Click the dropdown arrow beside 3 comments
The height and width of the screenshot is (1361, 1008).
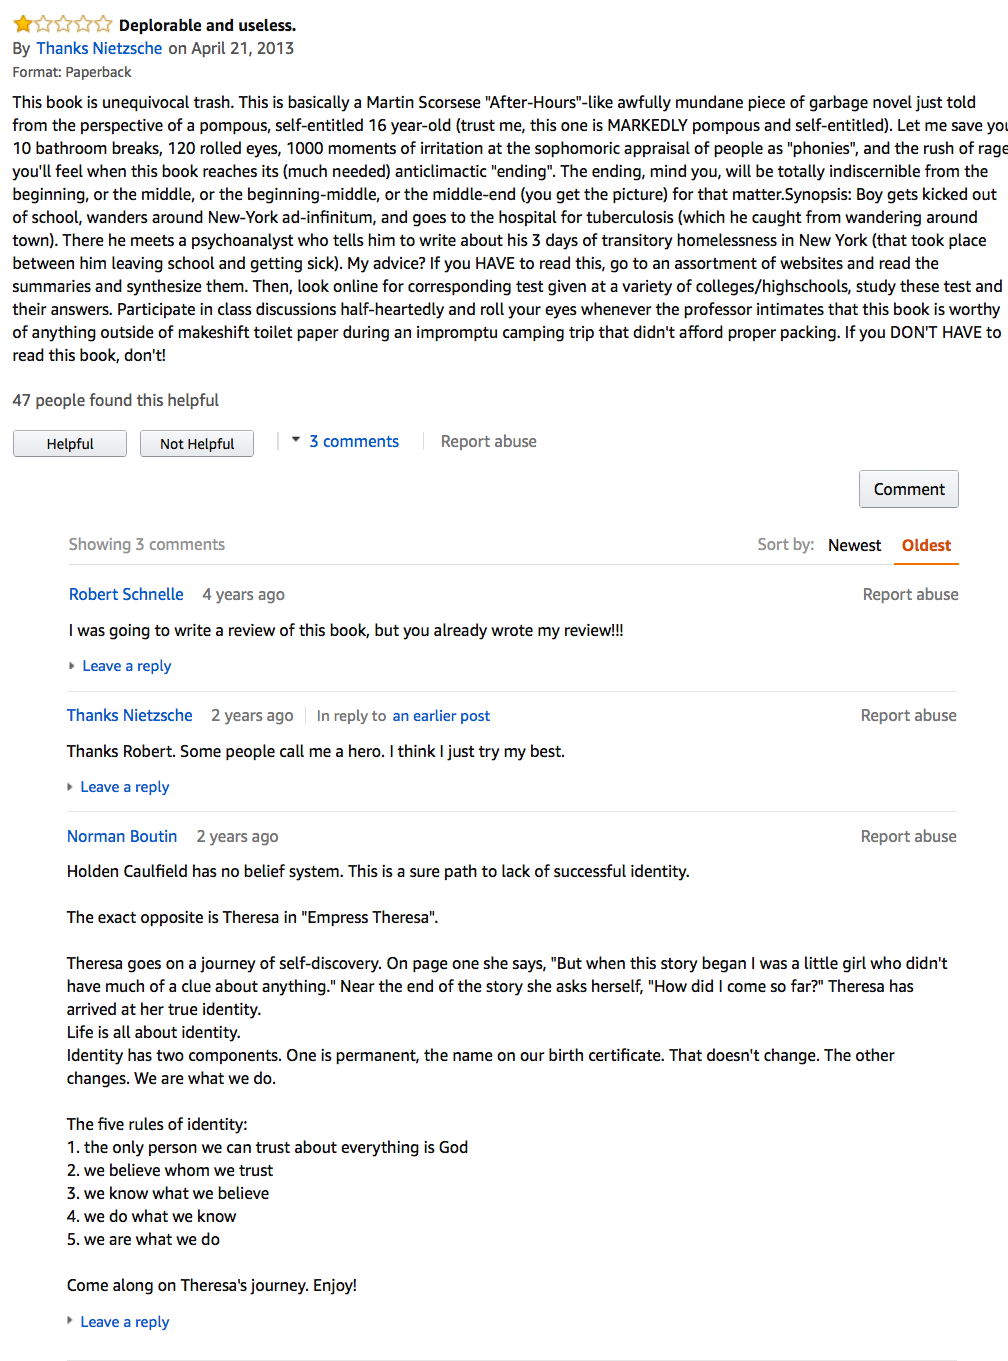point(296,439)
